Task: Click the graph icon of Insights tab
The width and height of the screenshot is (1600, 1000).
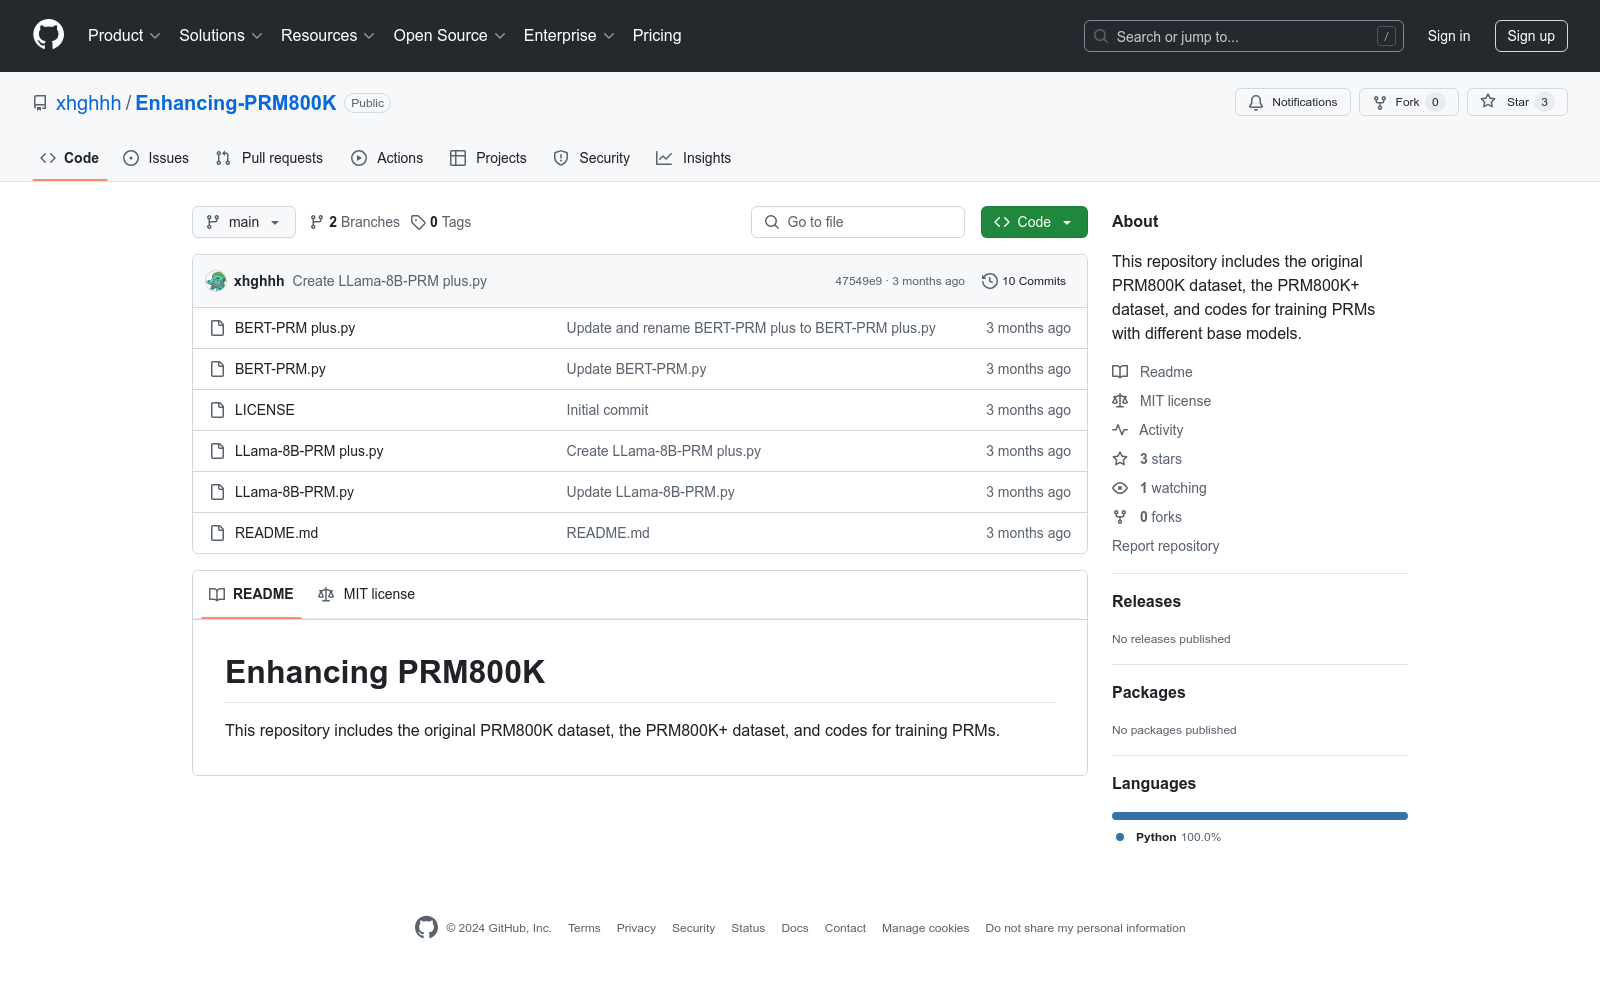Action: [664, 158]
